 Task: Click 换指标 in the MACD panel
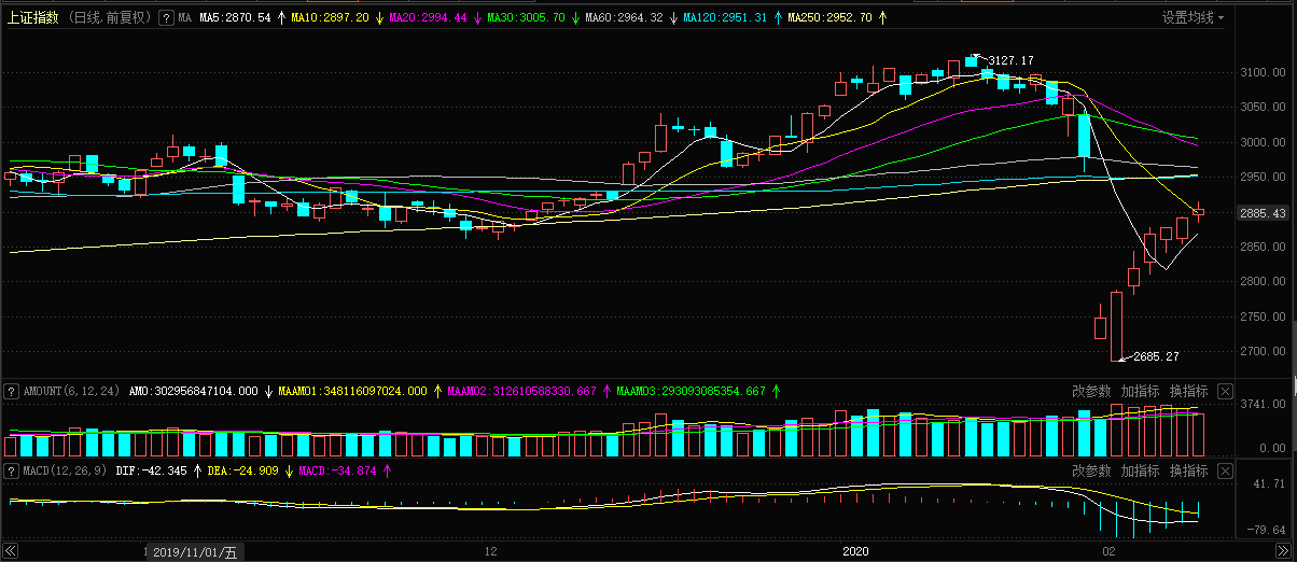[1189, 470]
